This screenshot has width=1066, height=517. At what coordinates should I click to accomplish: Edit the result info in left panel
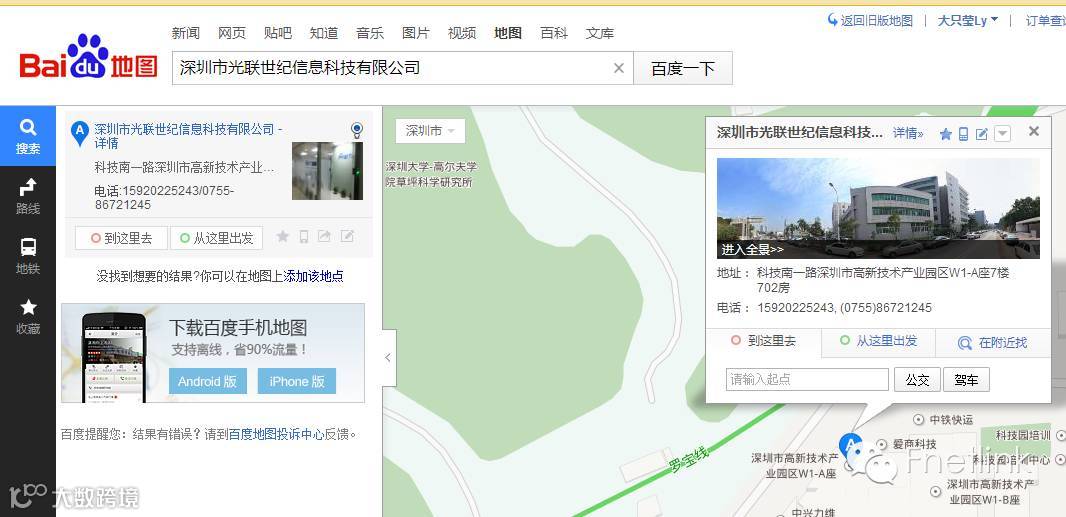[x=347, y=237]
